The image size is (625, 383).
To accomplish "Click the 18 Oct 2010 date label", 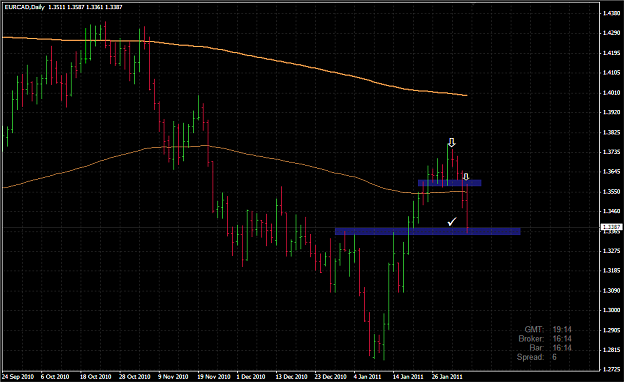I will click(x=95, y=377).
